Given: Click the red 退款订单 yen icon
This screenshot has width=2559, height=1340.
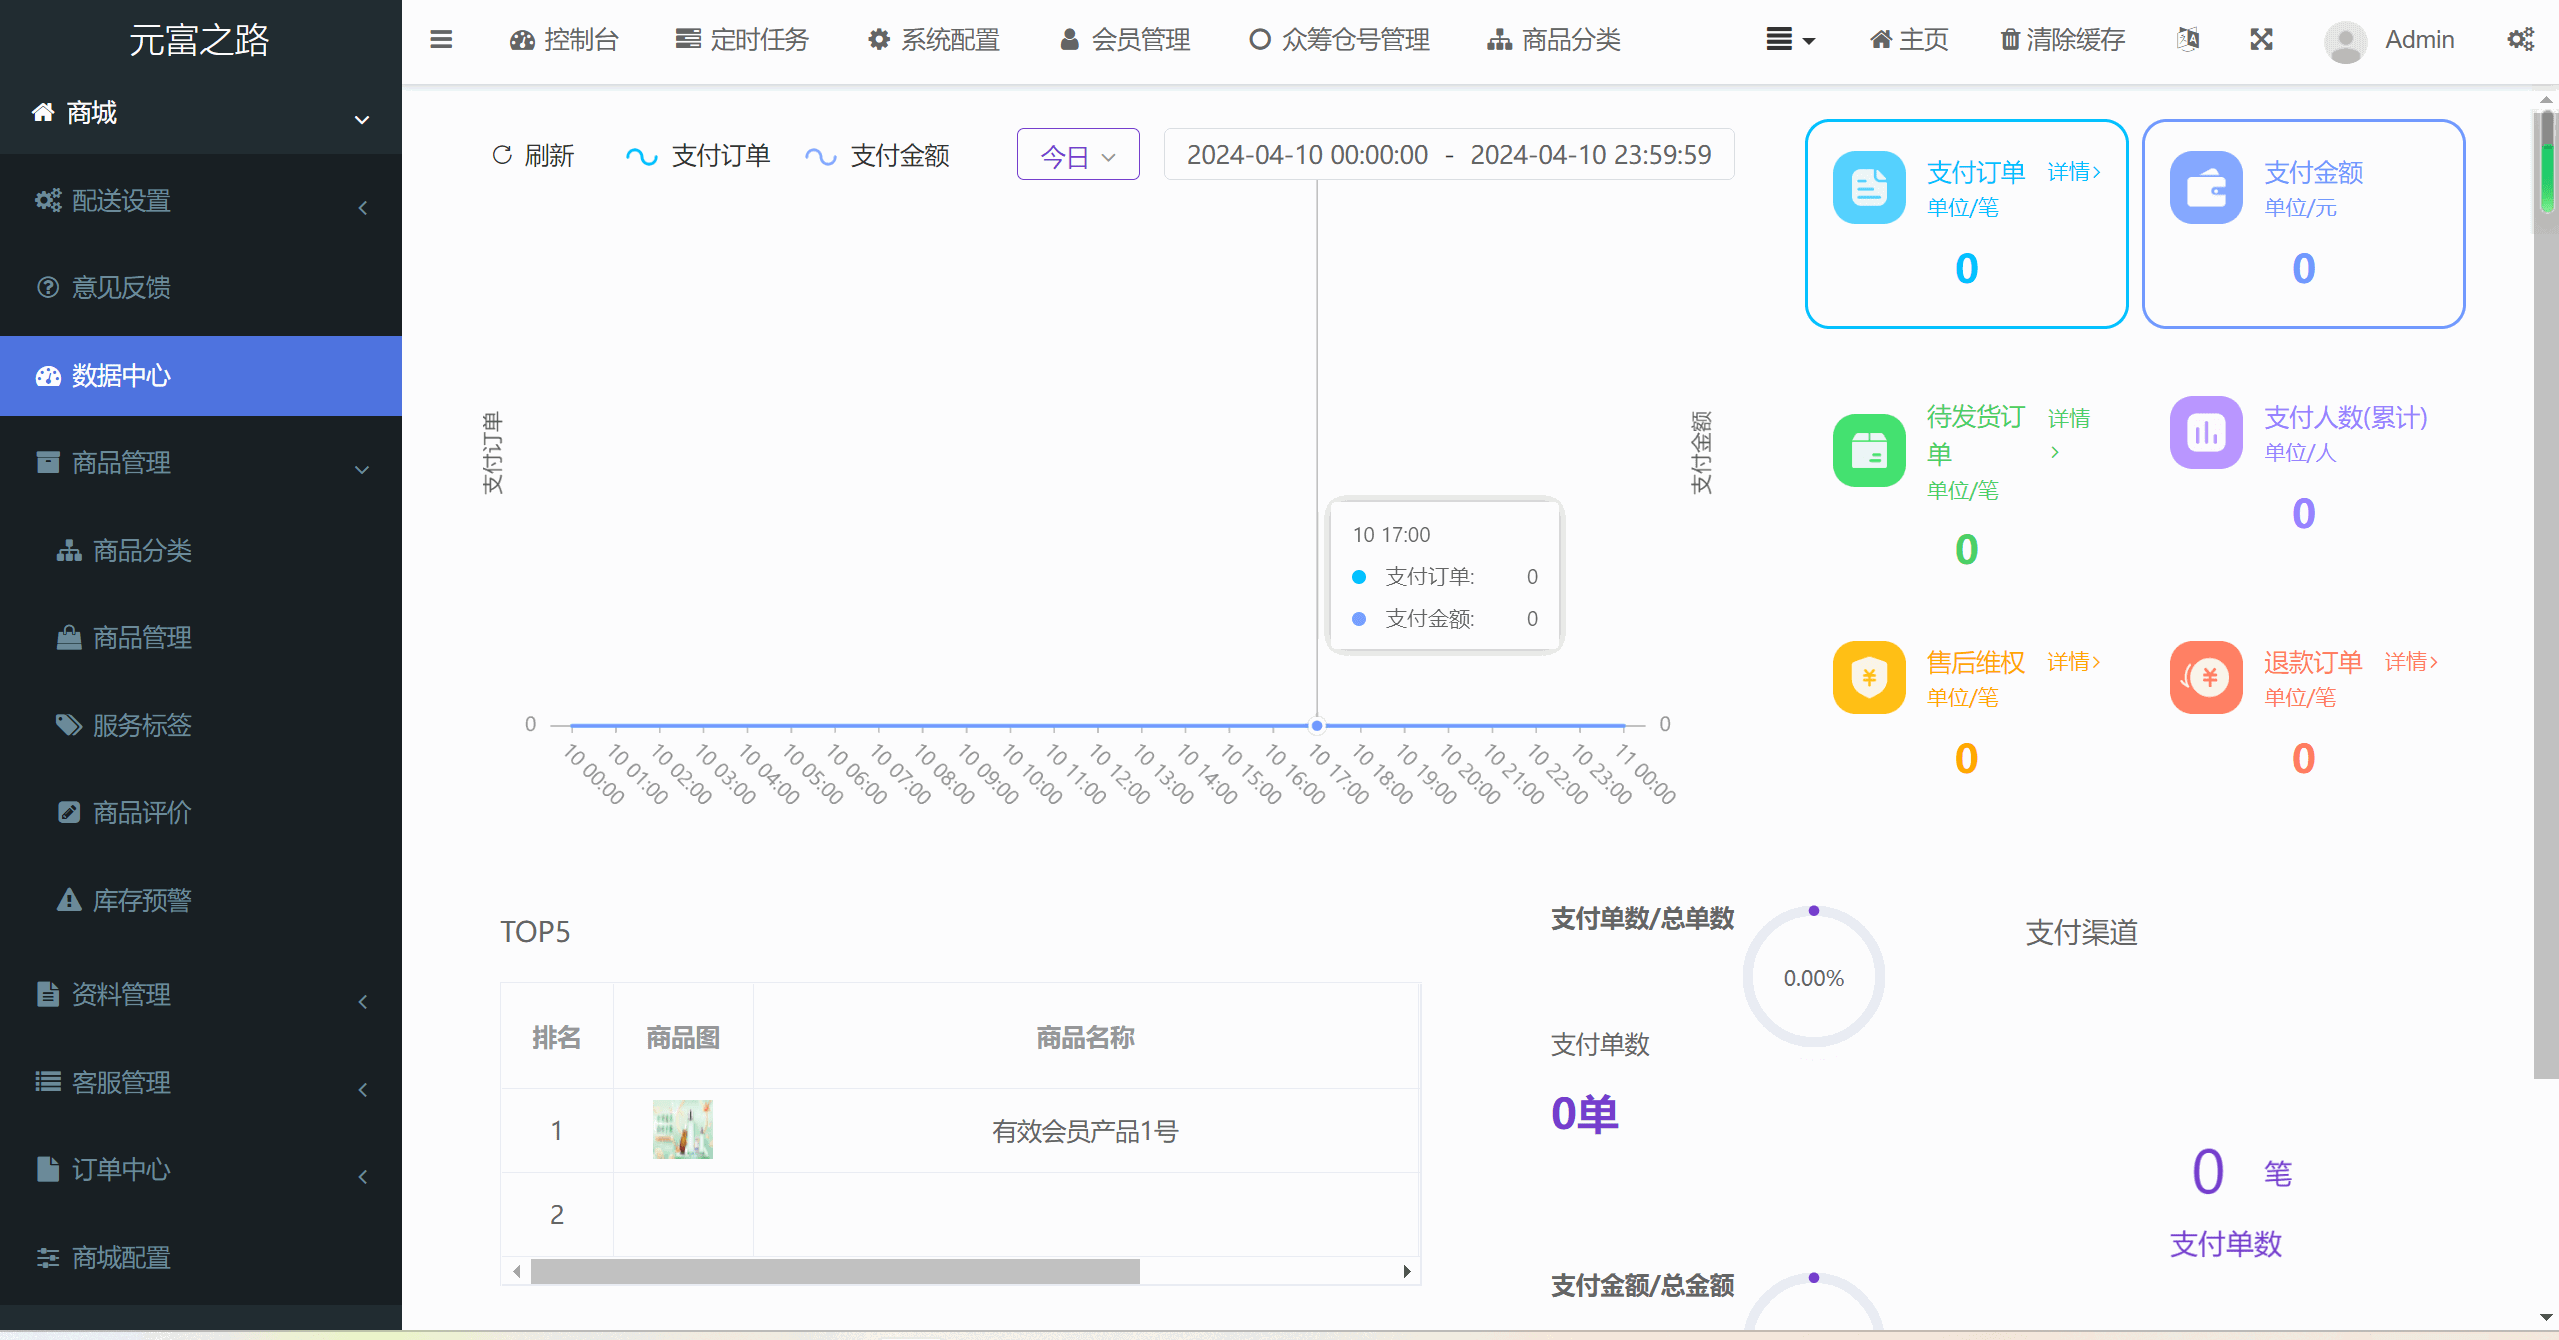Looking at the screenshot, I should [x=2205, y=677].
